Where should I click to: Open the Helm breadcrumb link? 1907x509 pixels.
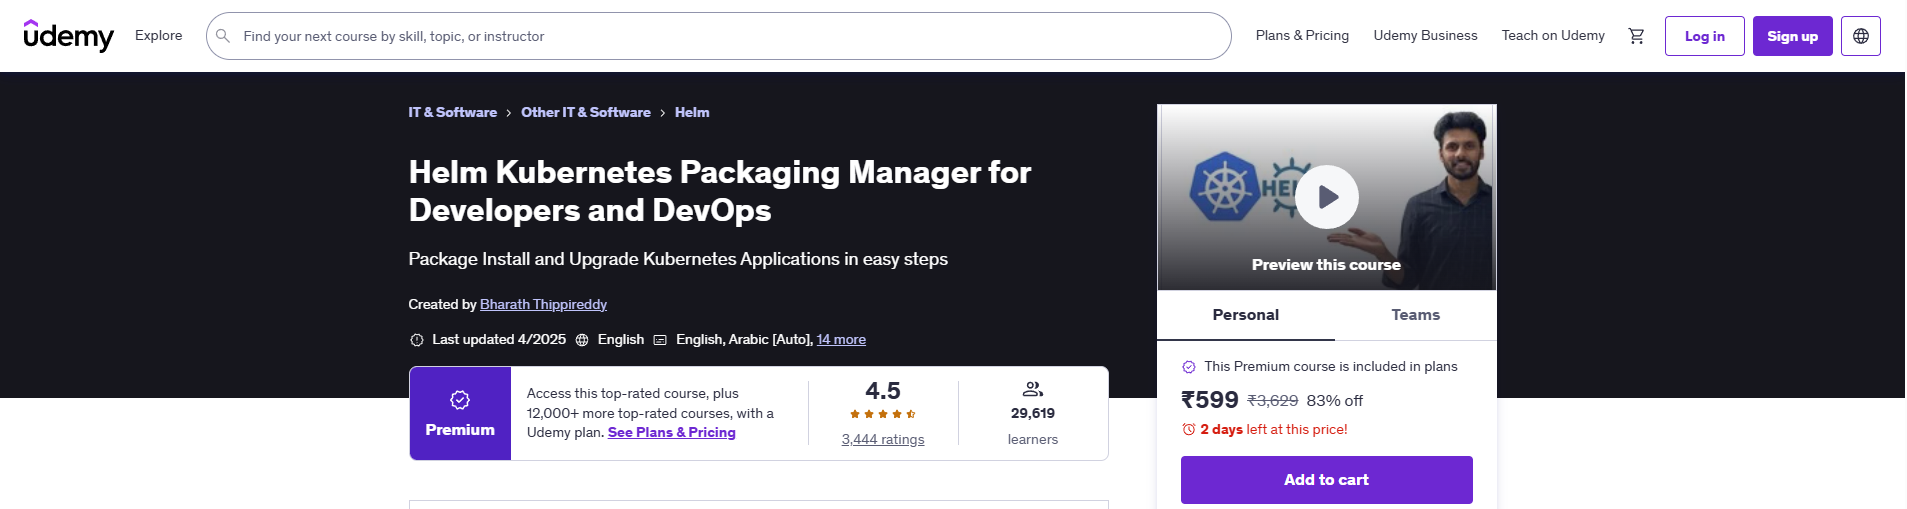[x=692, y=112]
